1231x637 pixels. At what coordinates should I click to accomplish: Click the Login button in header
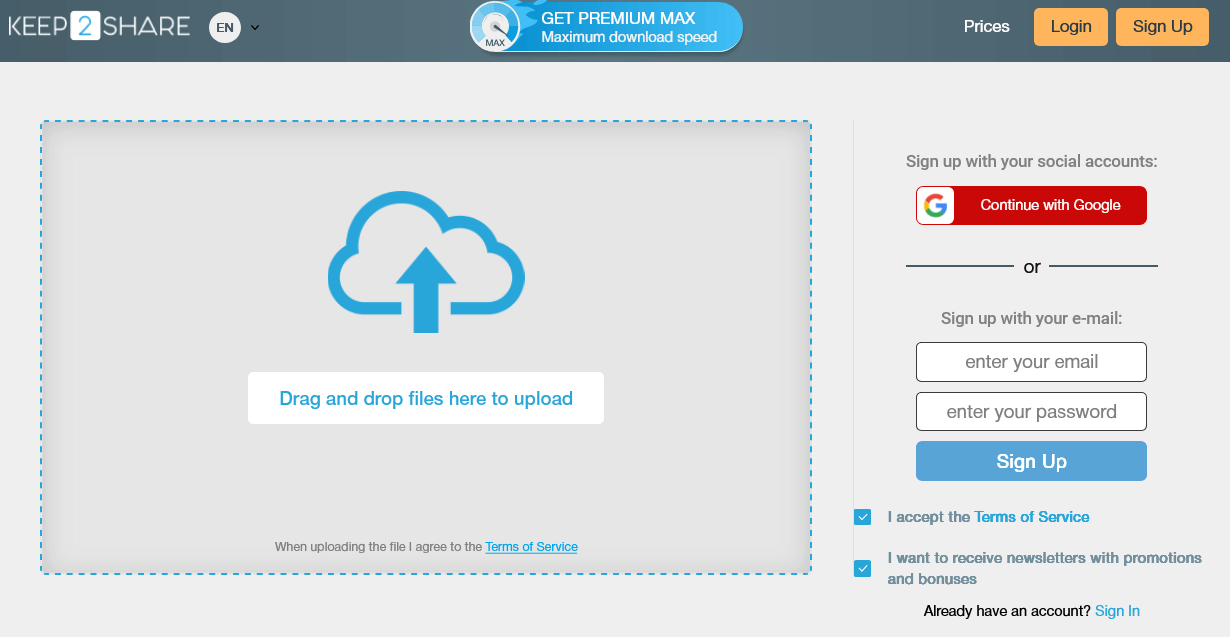pyautogui.click(x=1071, y=27)
